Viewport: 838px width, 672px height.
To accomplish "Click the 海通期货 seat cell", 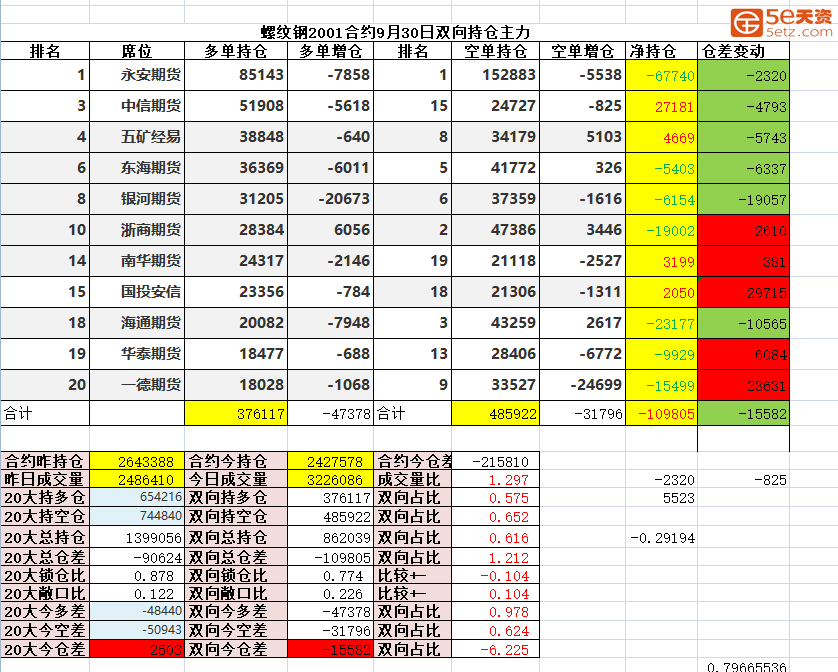I will (137, 323).
